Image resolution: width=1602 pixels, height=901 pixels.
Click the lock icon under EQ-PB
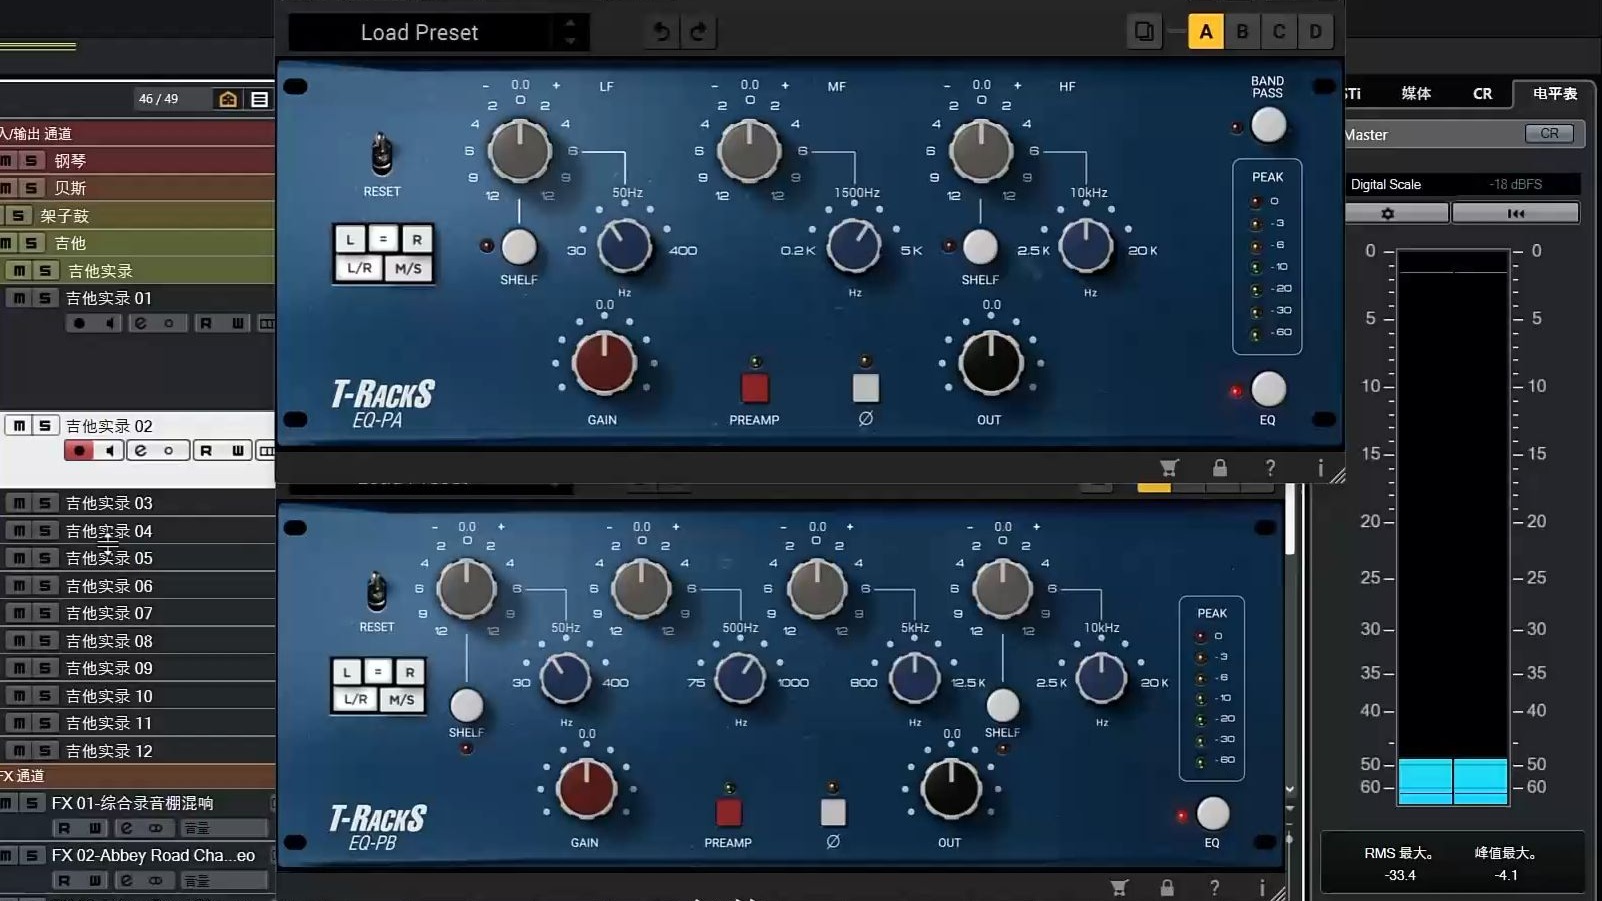pyautogui.click(x=1167, y=887)
